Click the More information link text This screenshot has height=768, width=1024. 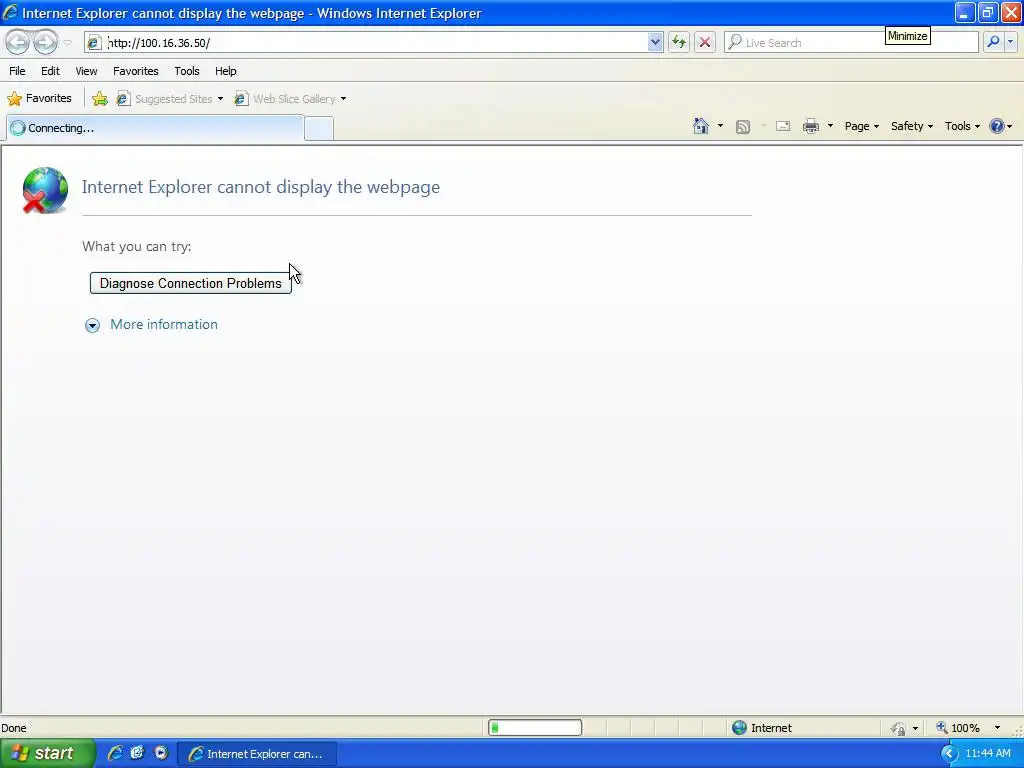tap(164, 325)
